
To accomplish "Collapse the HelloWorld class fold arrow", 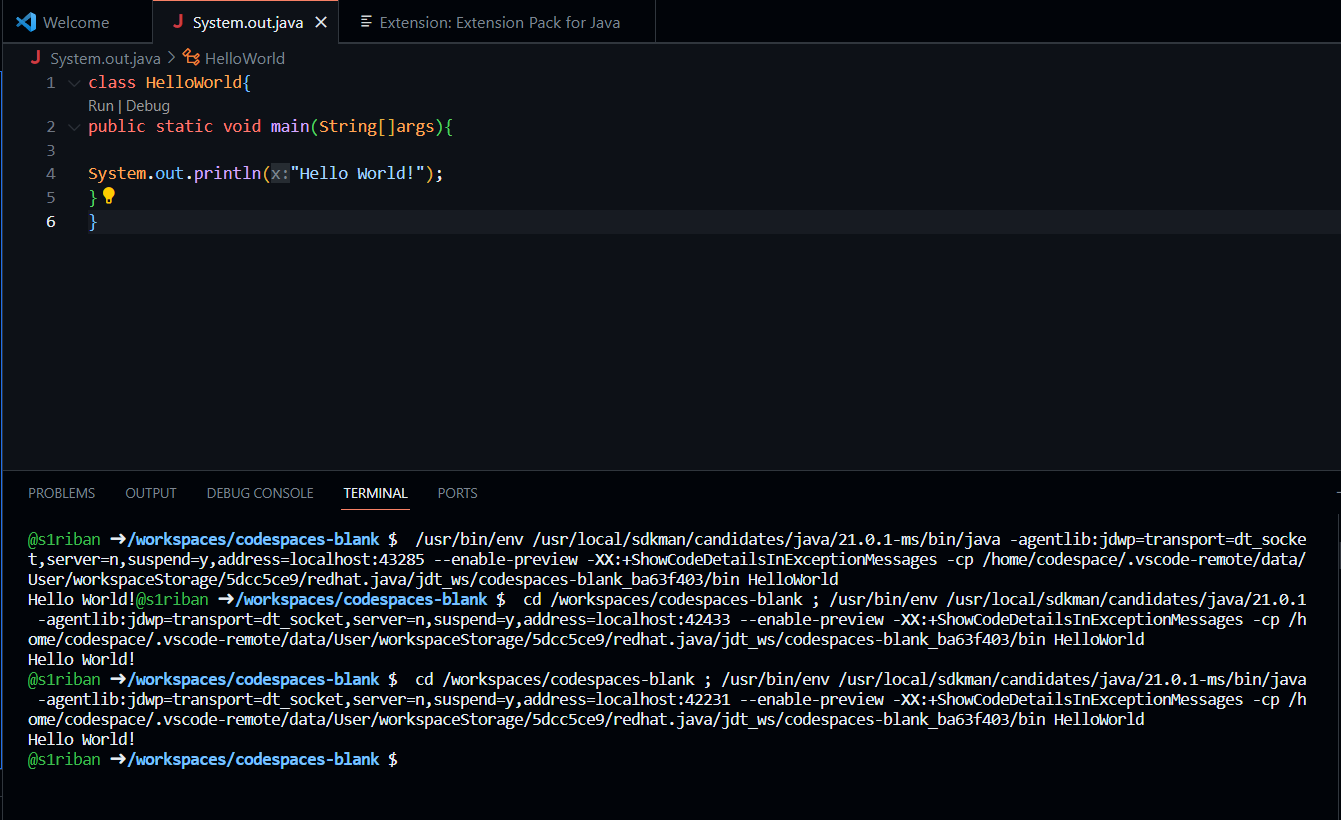I will (x=74, y=83).
